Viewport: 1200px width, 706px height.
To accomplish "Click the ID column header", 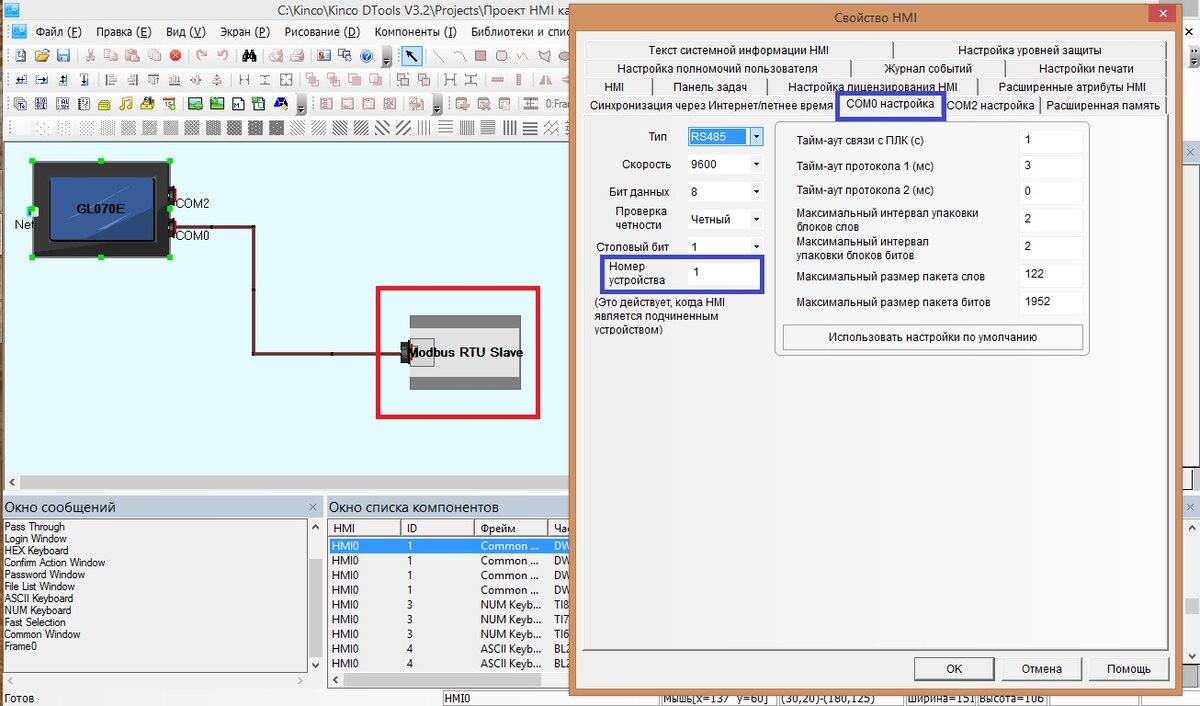I will tap(437, 528).
